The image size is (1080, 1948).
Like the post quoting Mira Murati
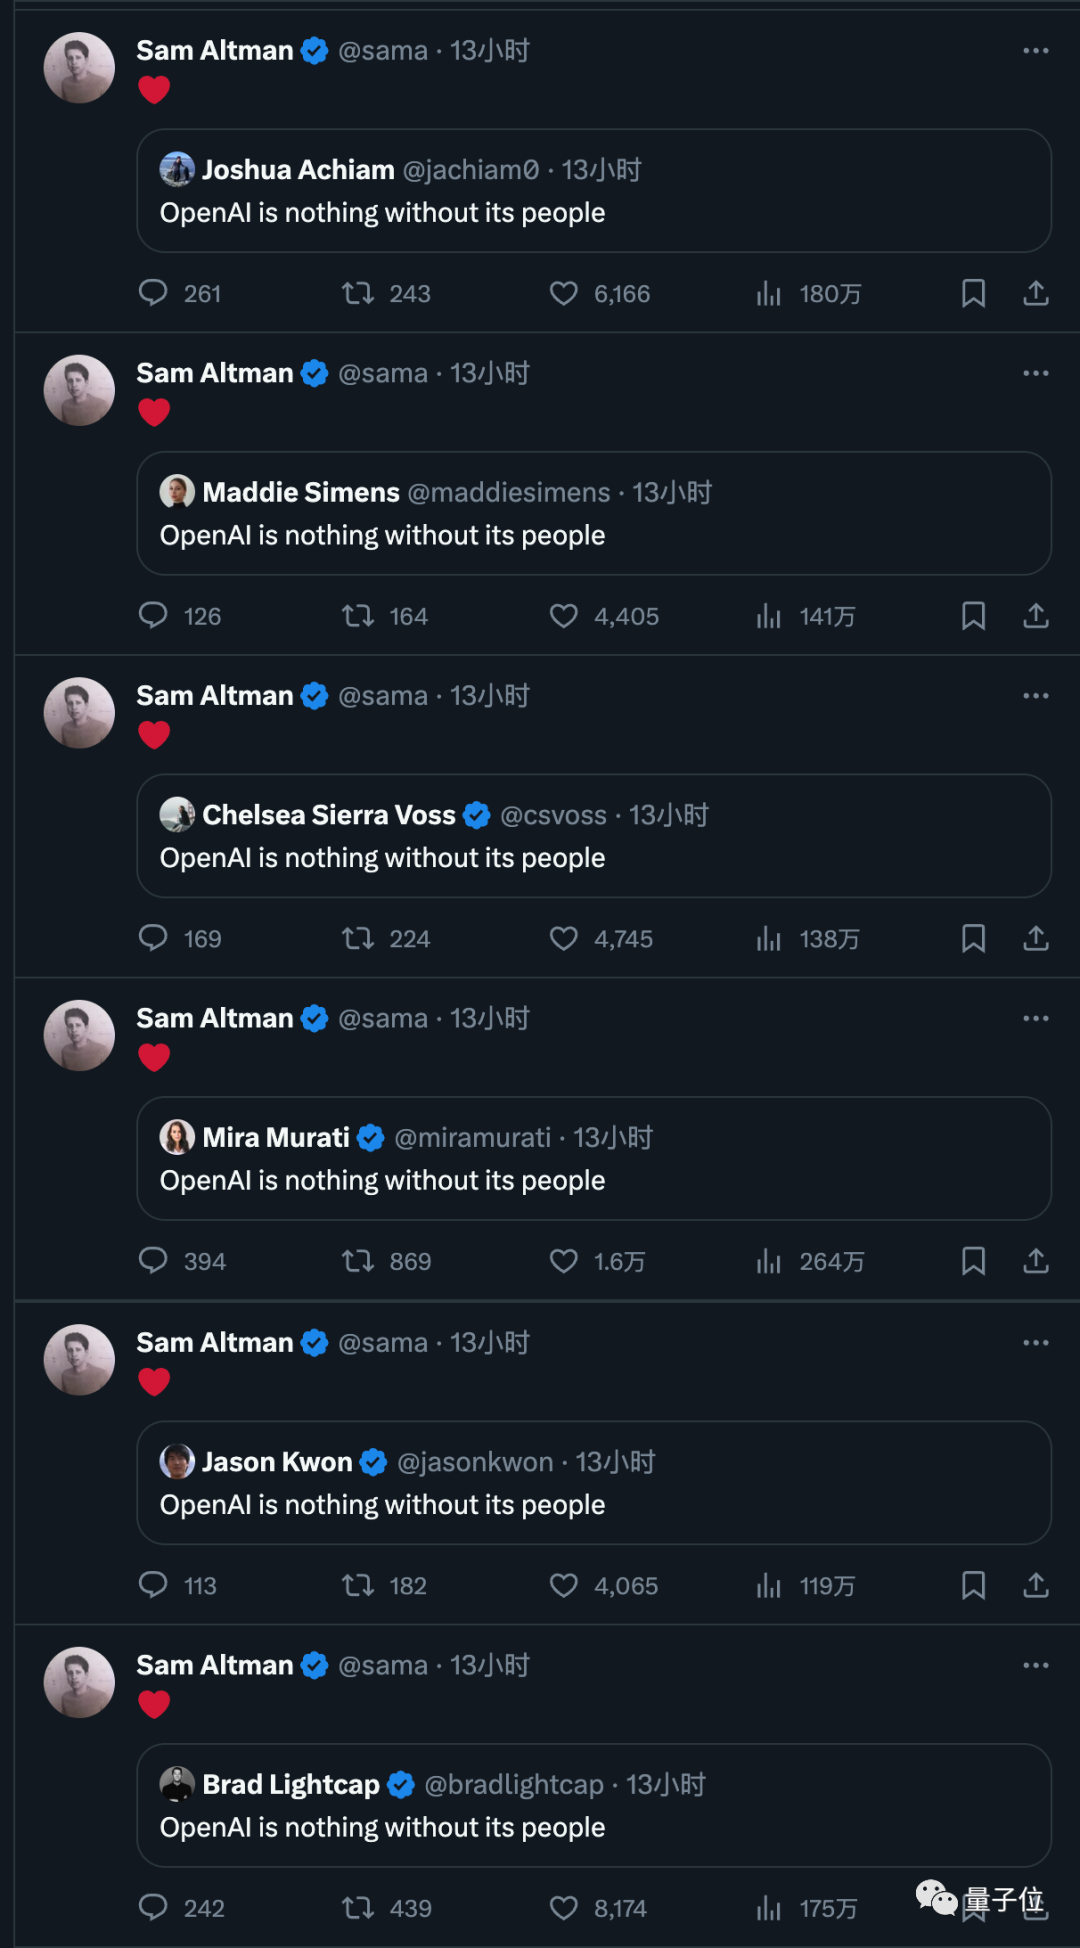(564, 1261)
